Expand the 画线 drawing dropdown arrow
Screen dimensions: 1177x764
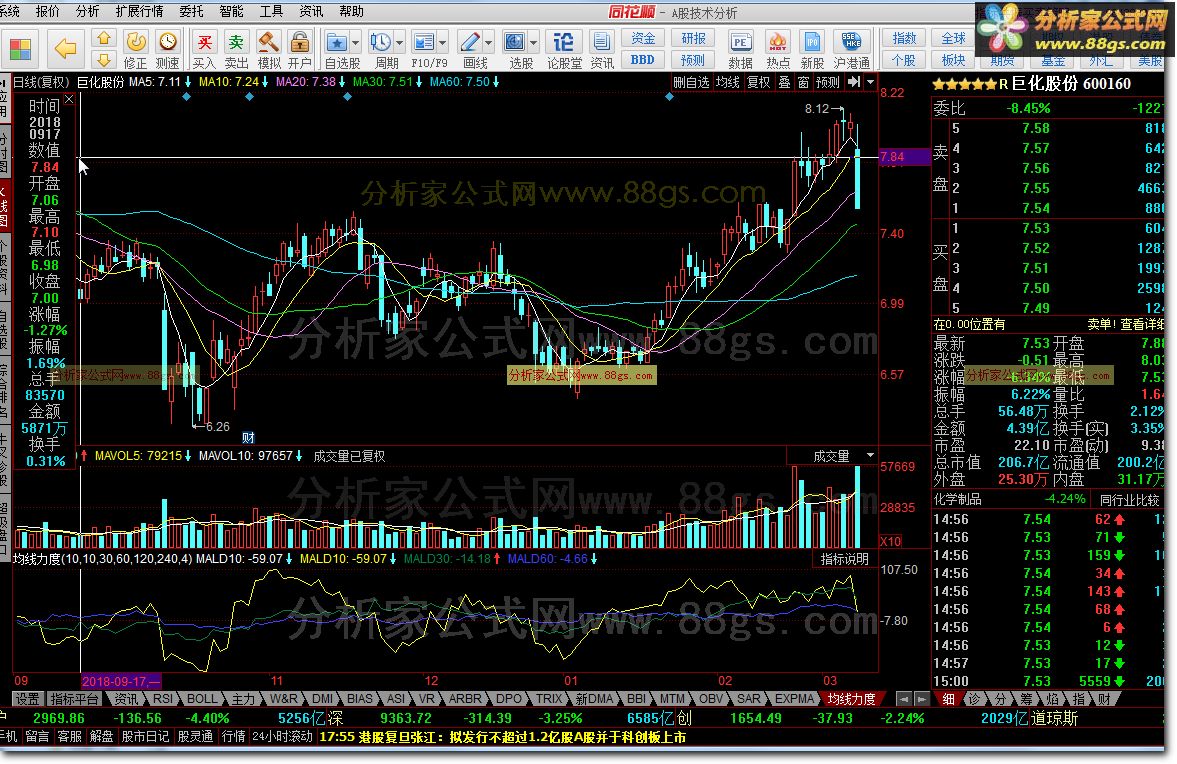point(489,42)
